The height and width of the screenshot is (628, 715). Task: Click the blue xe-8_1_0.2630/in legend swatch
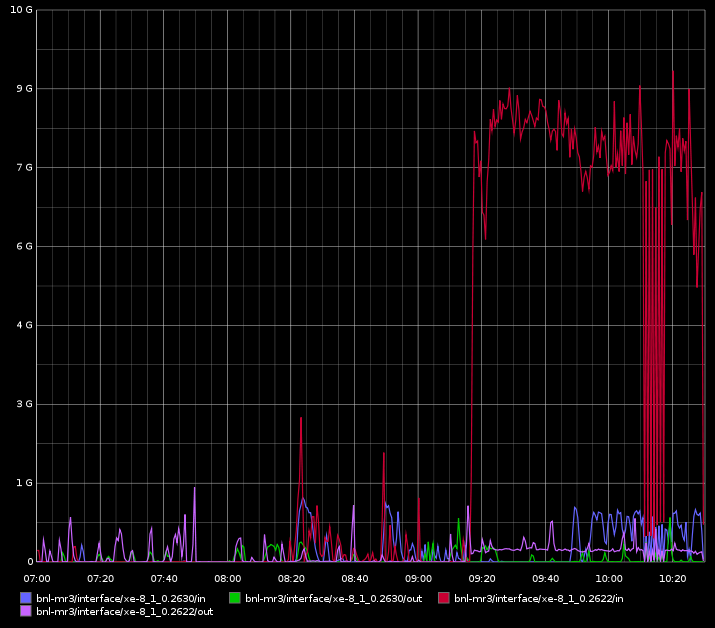point(25,598)
